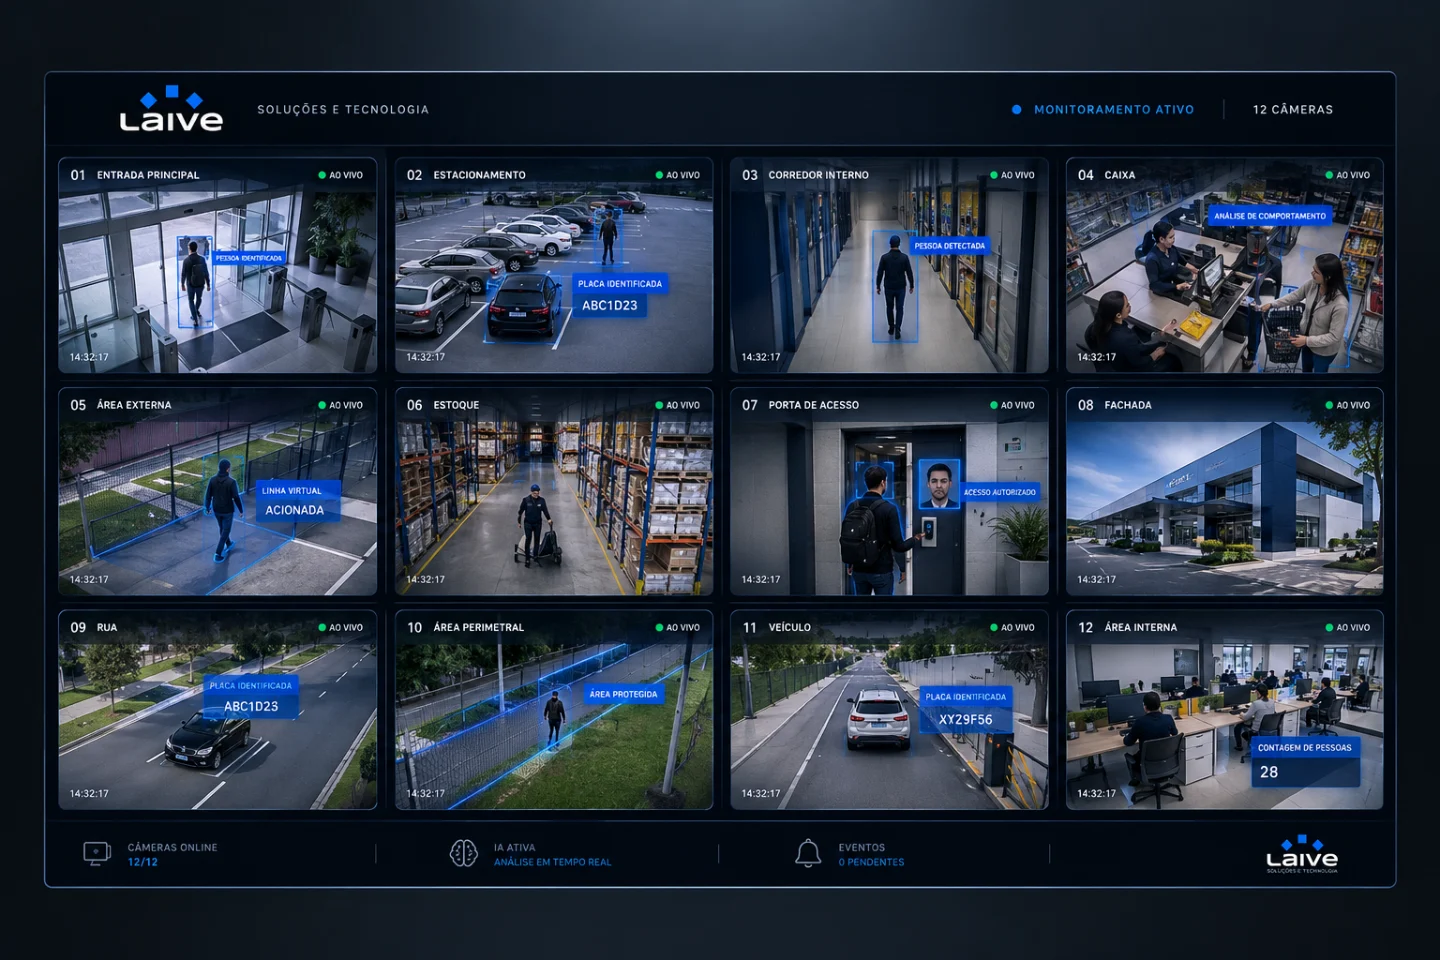
Task: Click the Contagem de Pessoas 28 tag
Action: click(x=1305, y=761)
